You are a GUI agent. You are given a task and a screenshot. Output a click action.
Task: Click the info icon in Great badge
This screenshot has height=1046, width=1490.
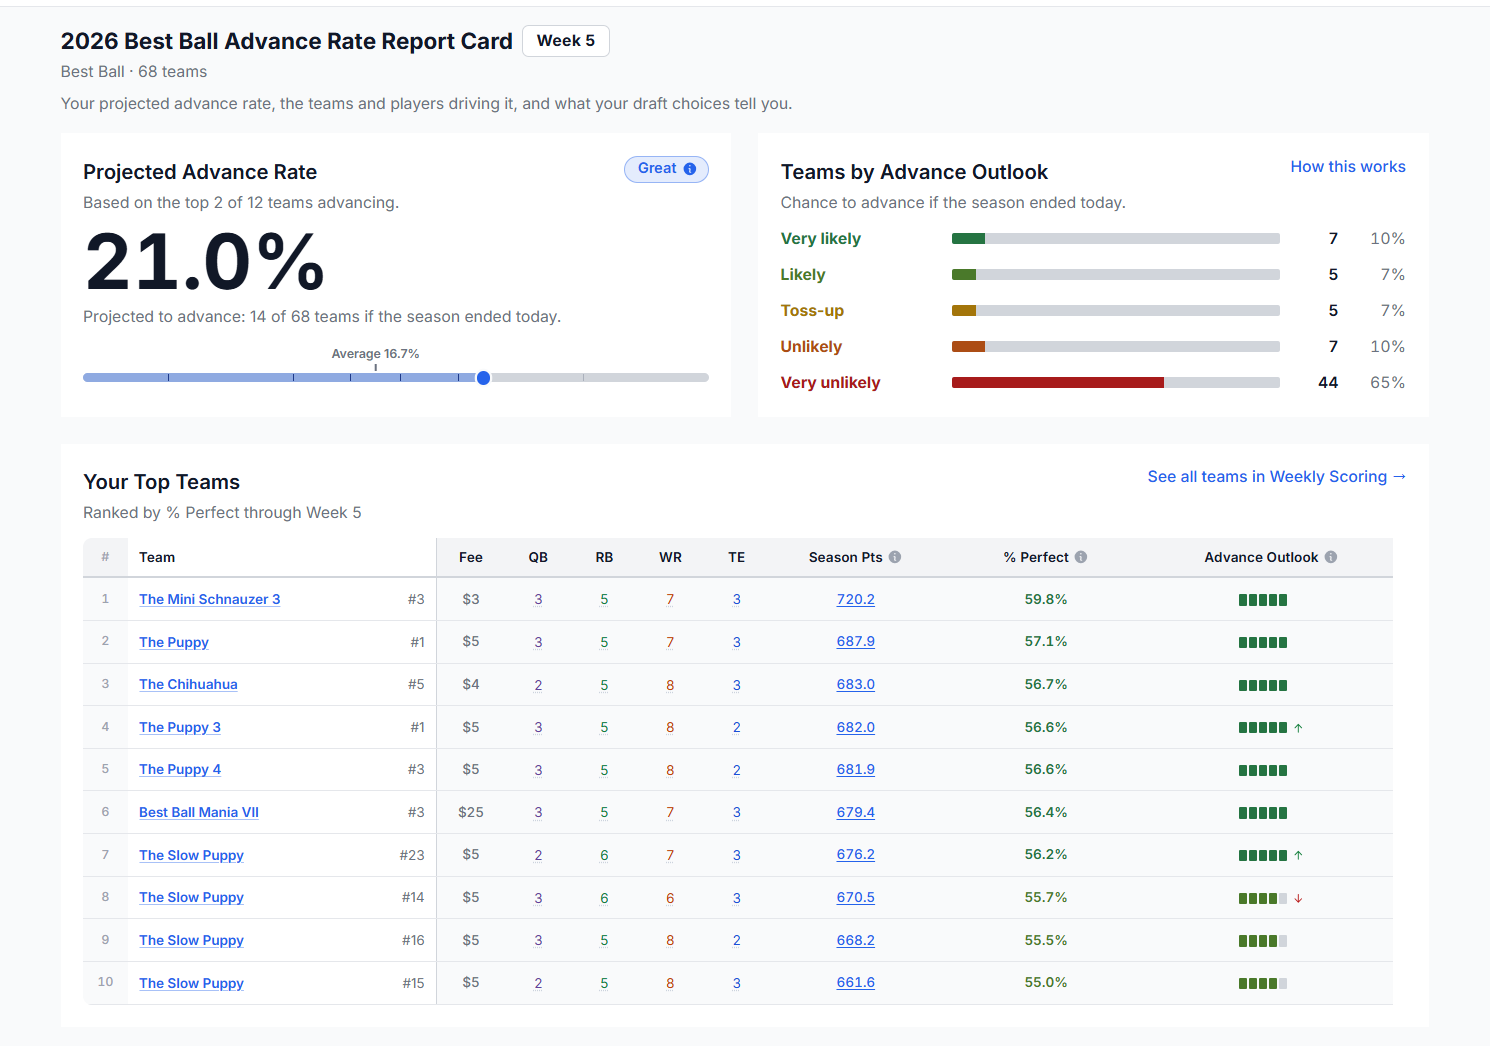690,169
